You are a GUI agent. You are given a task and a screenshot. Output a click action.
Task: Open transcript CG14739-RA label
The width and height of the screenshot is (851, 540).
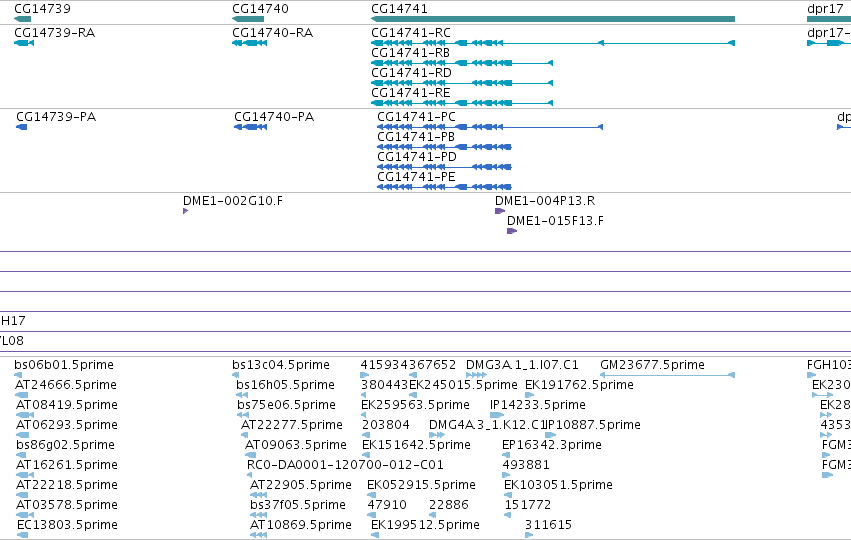point(55,33)
